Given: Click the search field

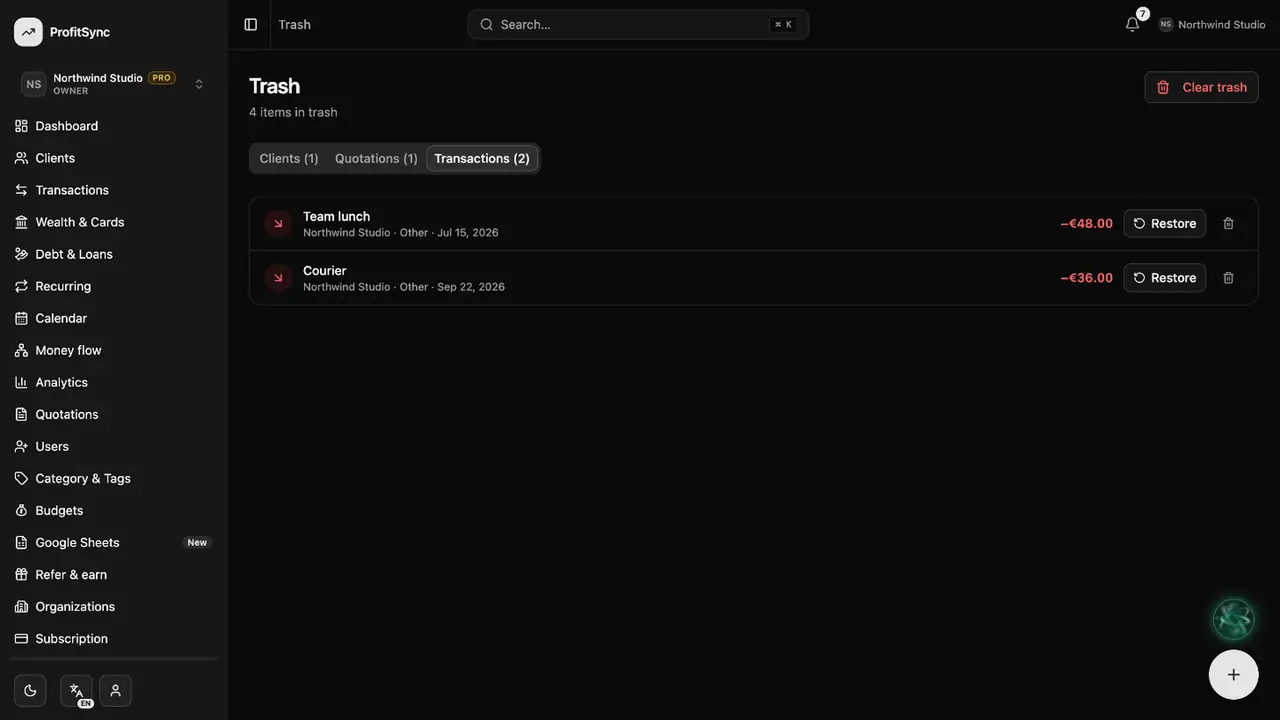Looking at the screenshot, I should tap(638, 24).
